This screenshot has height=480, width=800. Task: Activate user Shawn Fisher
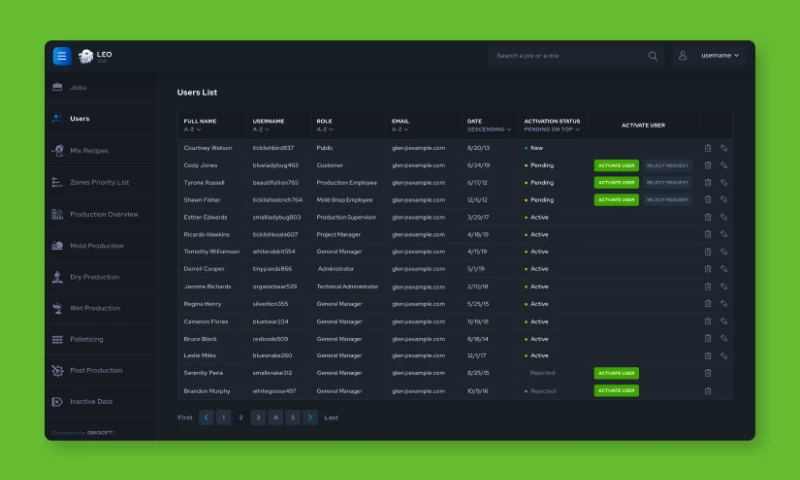616,200
